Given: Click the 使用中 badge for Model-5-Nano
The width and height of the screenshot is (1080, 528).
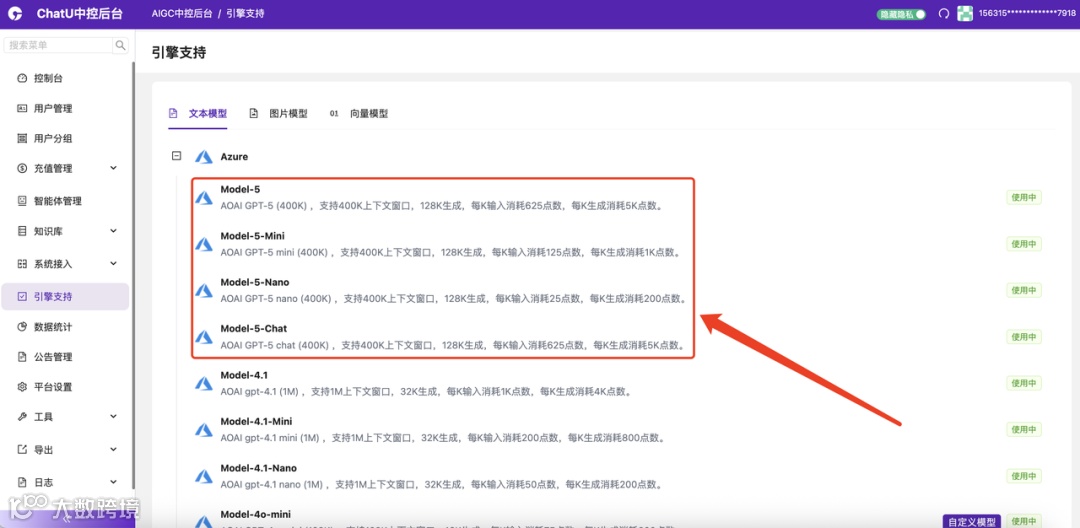Looking at the screenshot, I should [x=1024, y=291].
